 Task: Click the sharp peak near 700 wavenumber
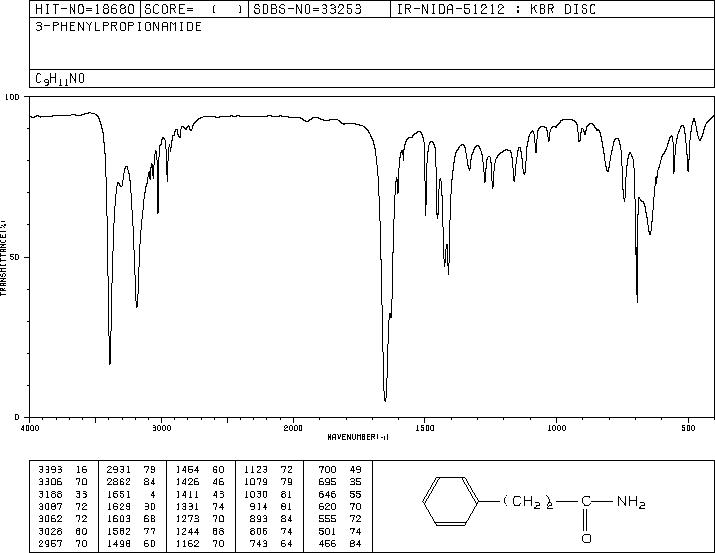(x=637, y=301)
